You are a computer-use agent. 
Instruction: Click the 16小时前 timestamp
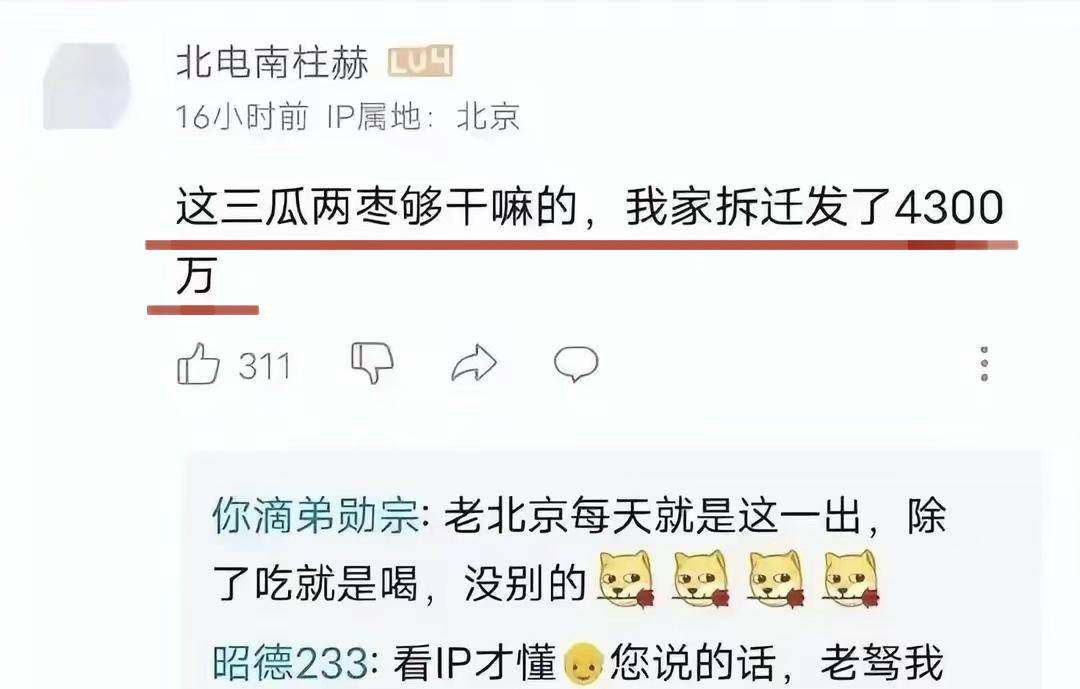coord(242,116)
